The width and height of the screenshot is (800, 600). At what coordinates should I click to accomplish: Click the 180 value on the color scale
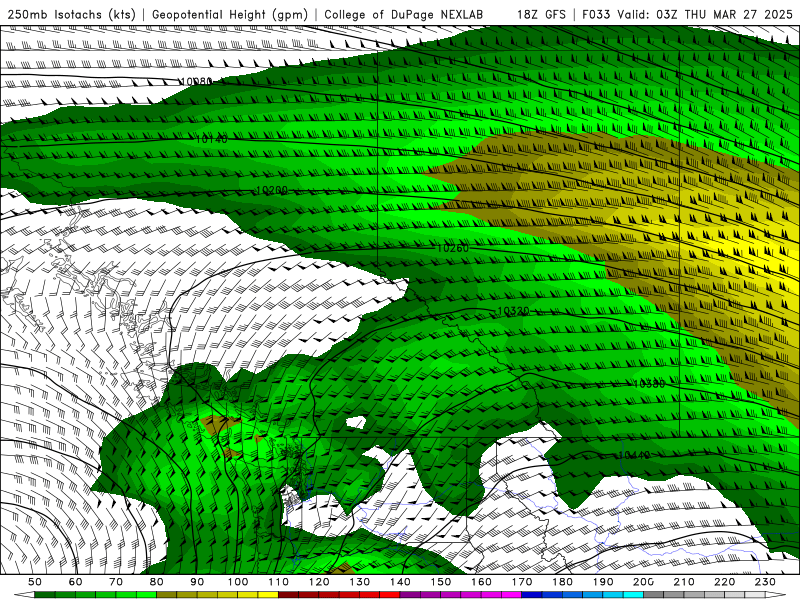562,582
